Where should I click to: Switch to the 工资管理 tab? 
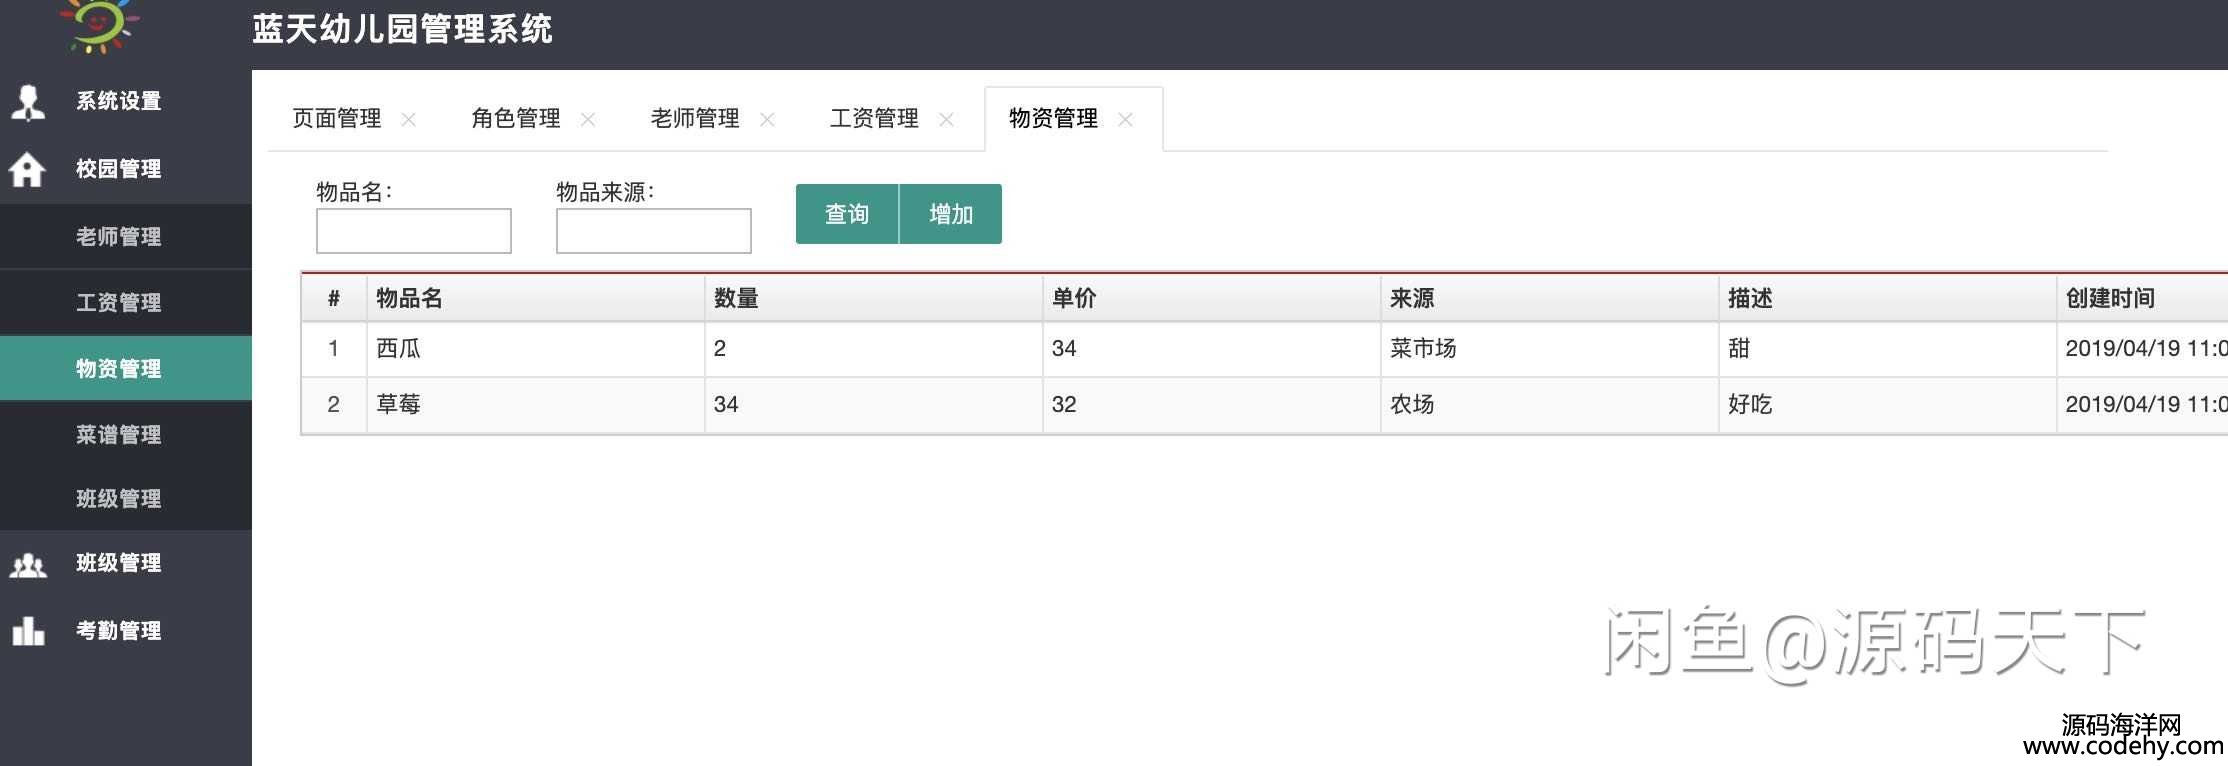tap(874, 118)
